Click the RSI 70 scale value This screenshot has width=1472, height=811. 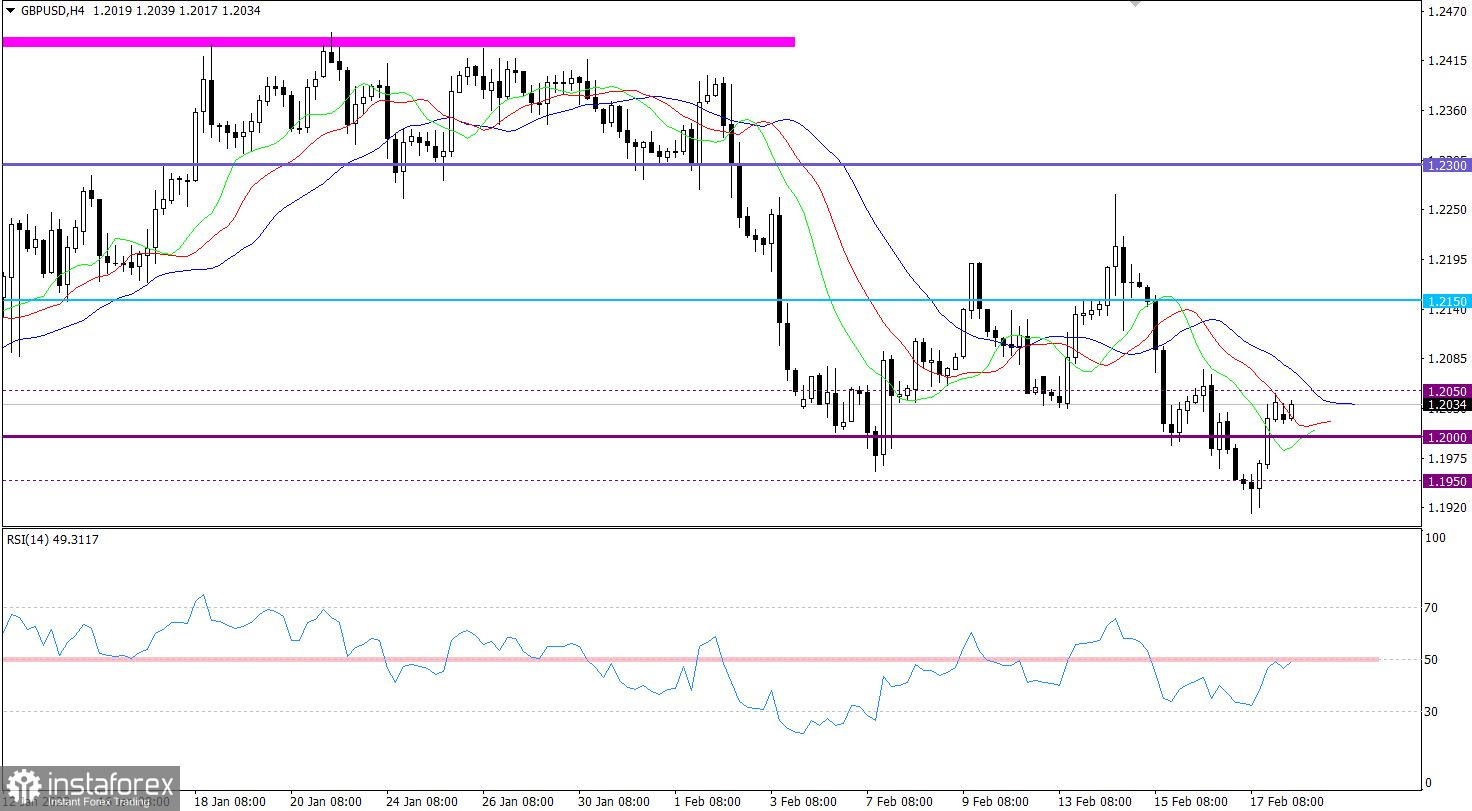(x=1433, y=607)
